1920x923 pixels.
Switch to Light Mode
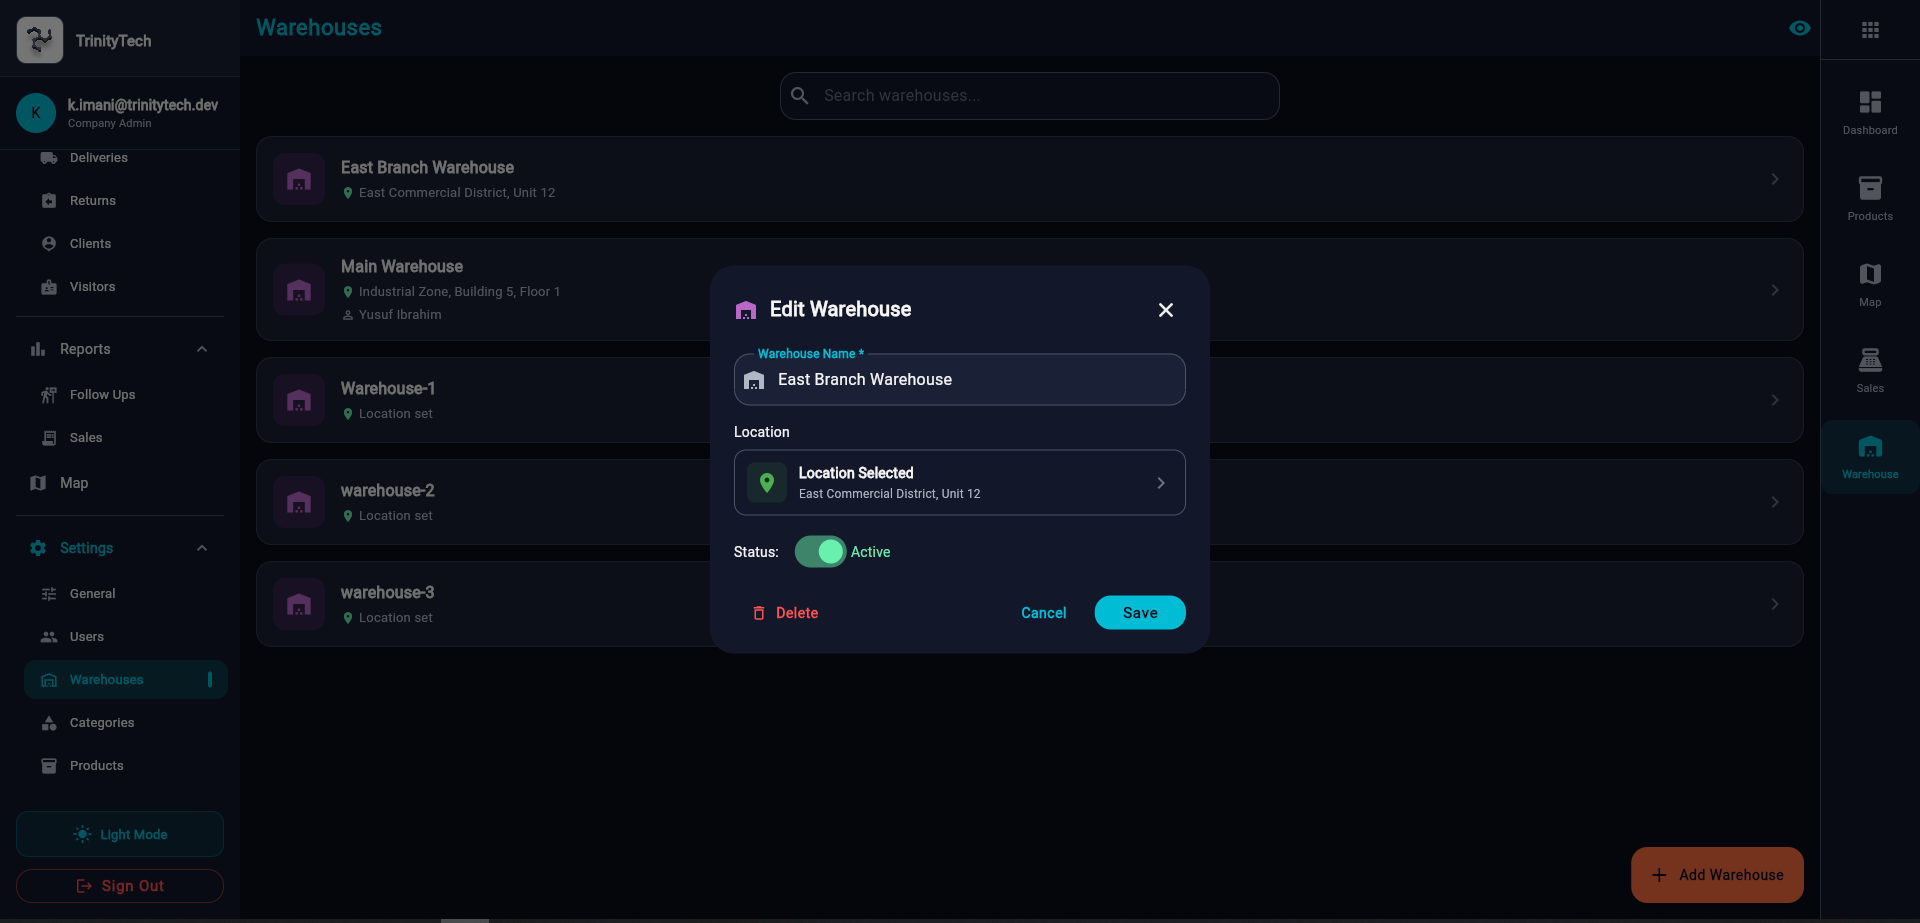tap(120, 834)
